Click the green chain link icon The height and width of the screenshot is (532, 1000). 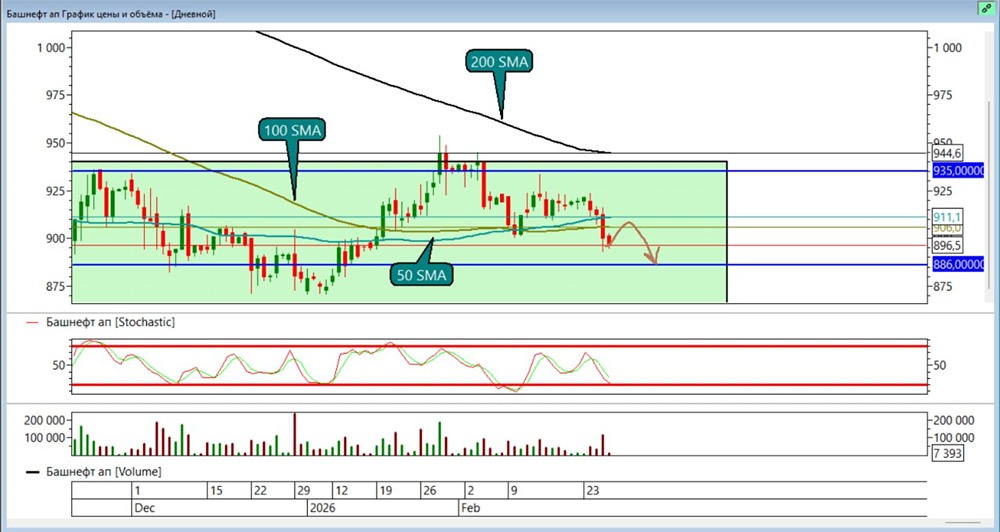[x=986, y=8]
